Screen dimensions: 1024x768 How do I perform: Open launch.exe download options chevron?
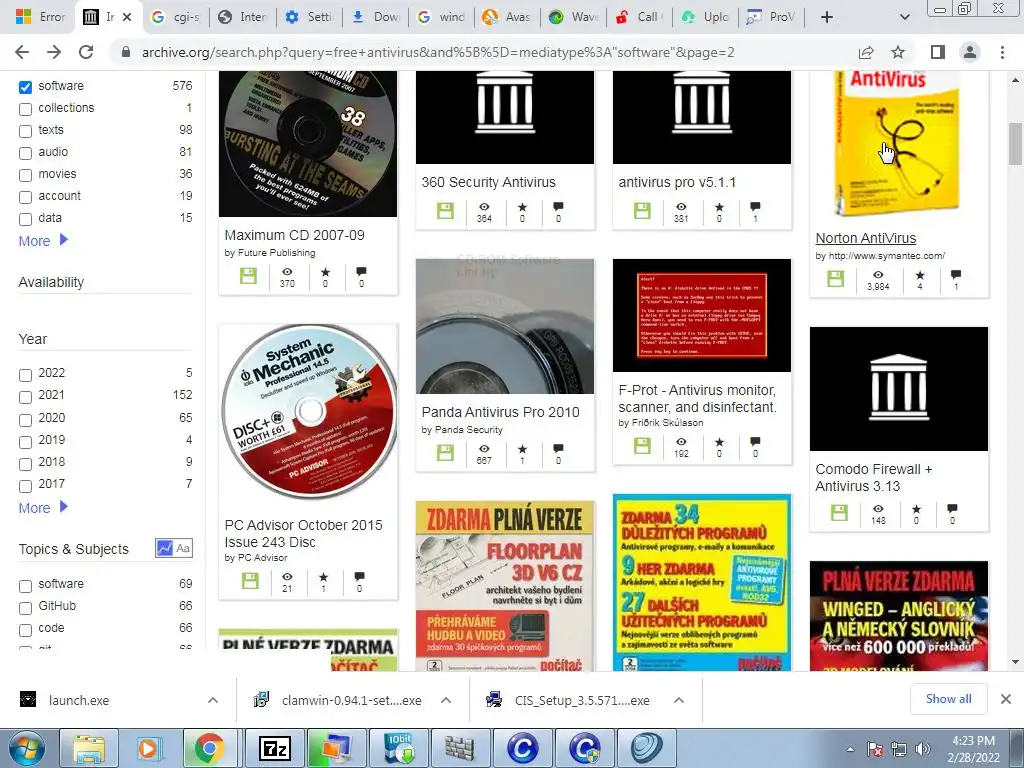(213, 700)
